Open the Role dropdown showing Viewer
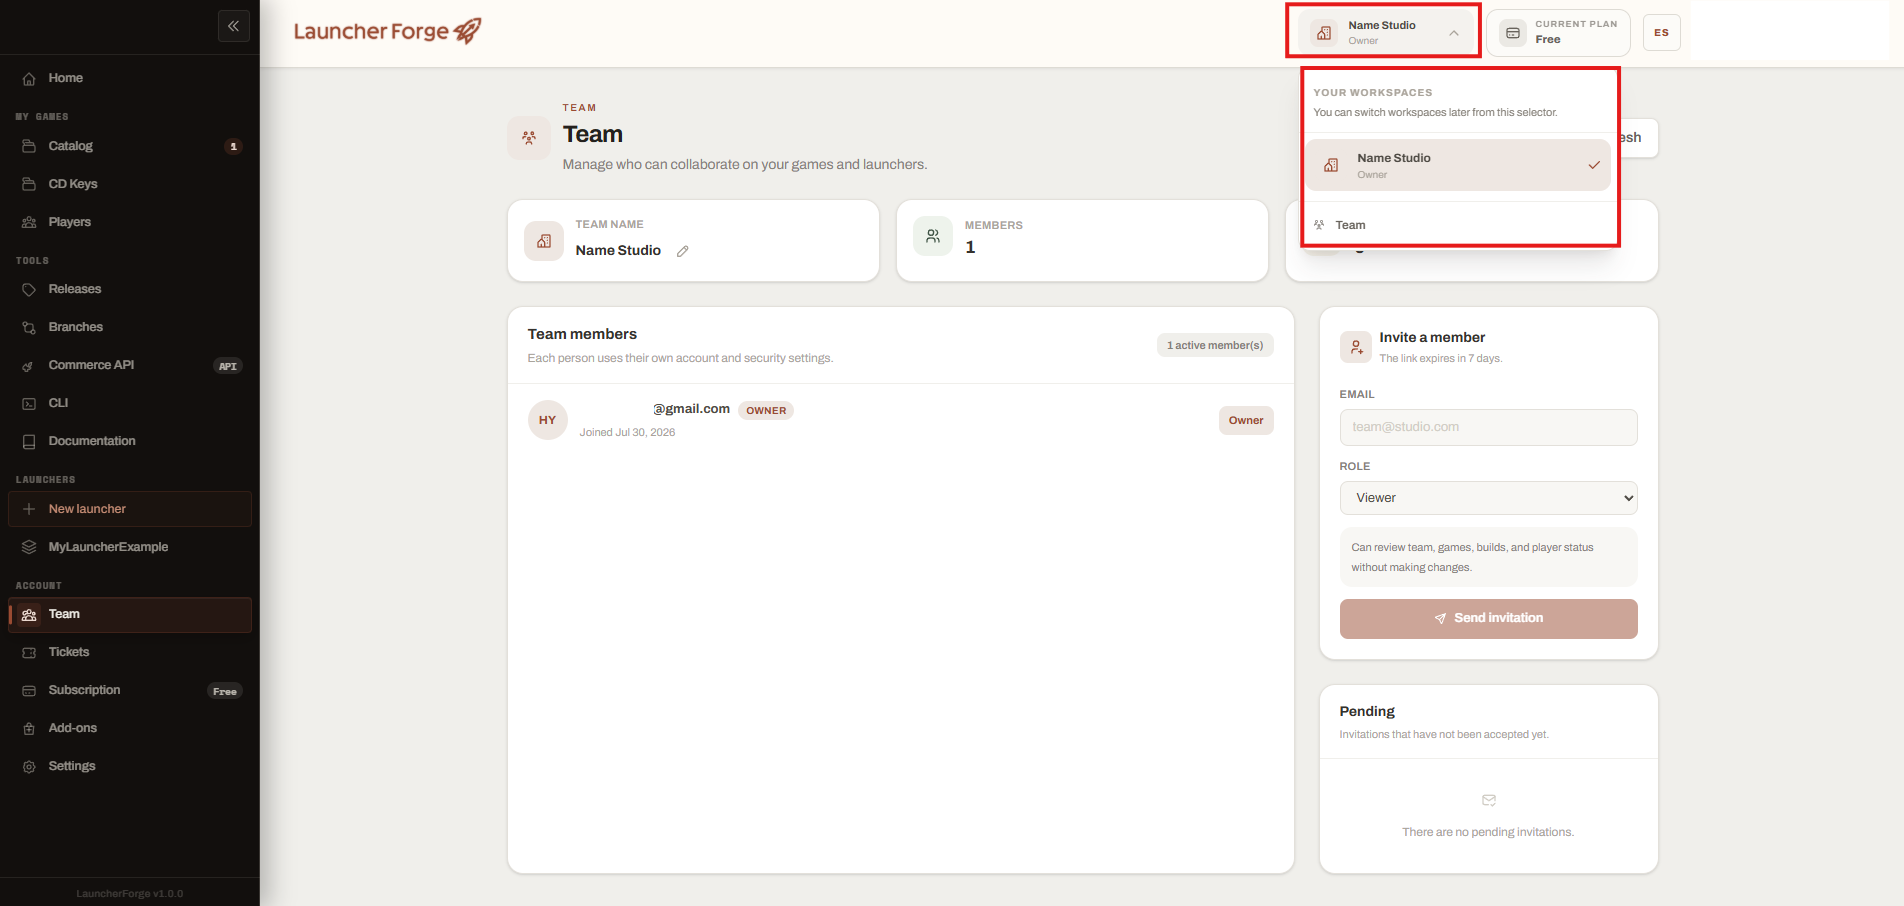This screenshot has width=1904, height=906. (1488, 498)
